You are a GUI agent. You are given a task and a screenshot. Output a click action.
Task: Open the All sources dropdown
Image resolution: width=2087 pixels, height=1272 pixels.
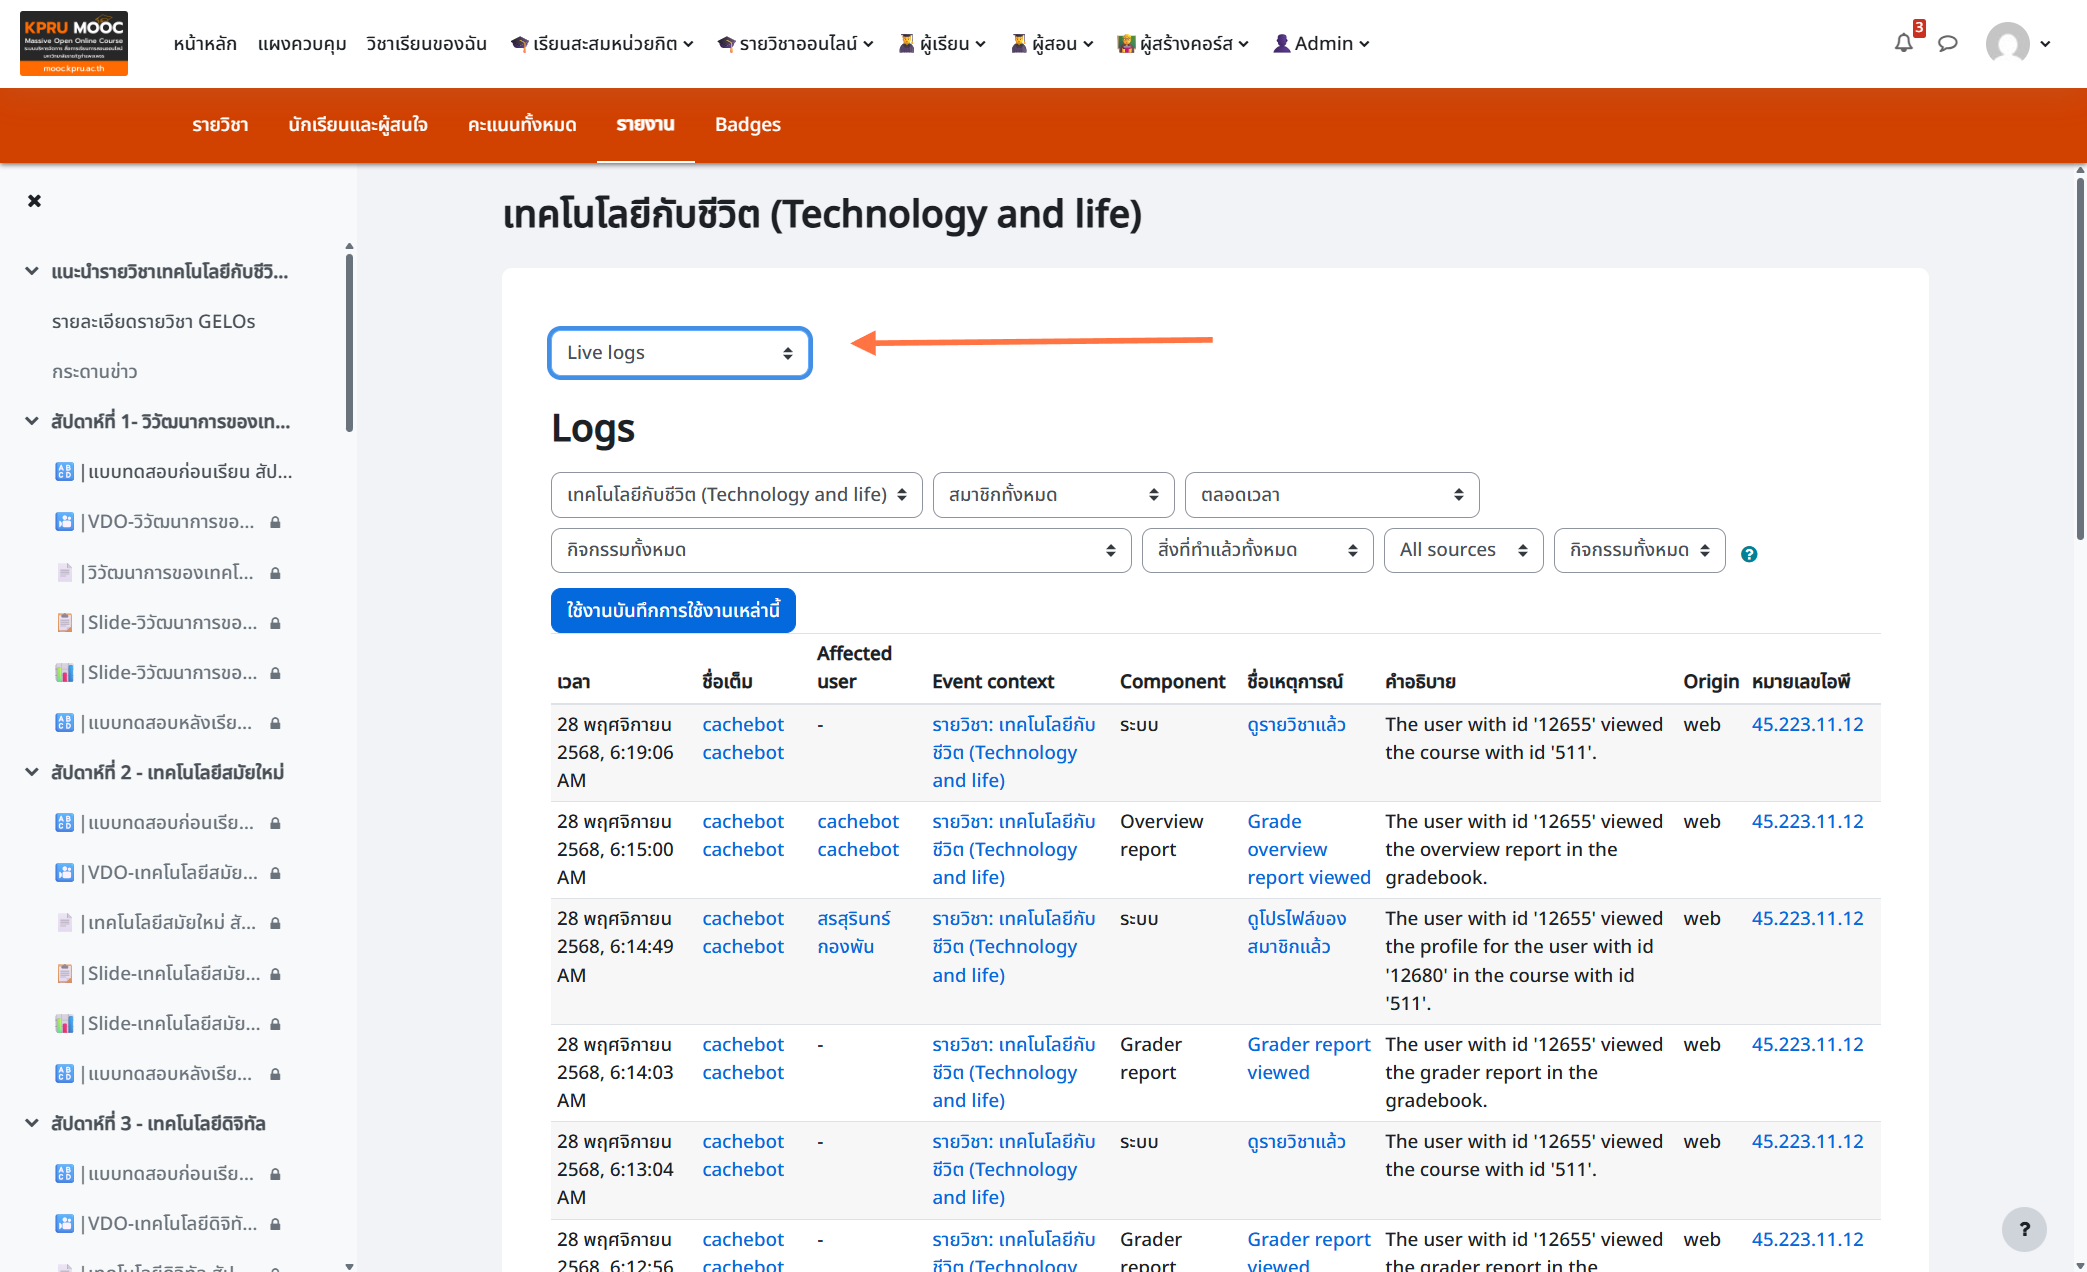tap(1463, 550)
